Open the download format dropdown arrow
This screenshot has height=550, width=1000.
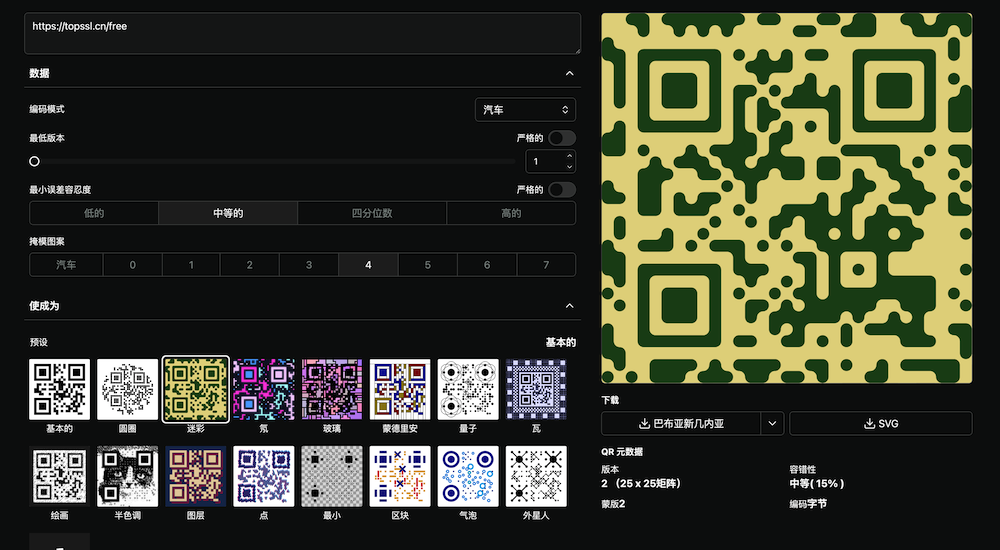772,424
